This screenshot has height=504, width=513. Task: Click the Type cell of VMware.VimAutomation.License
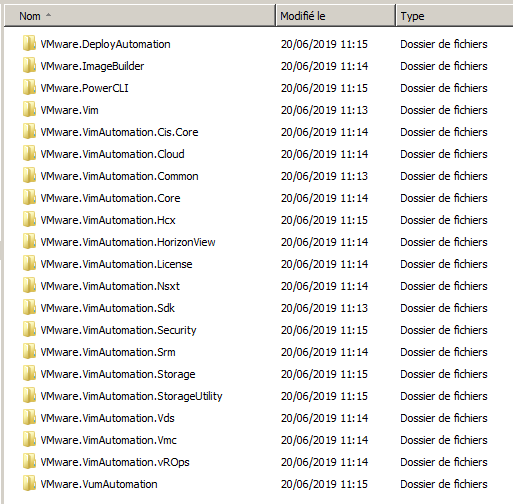coord(444,264)
